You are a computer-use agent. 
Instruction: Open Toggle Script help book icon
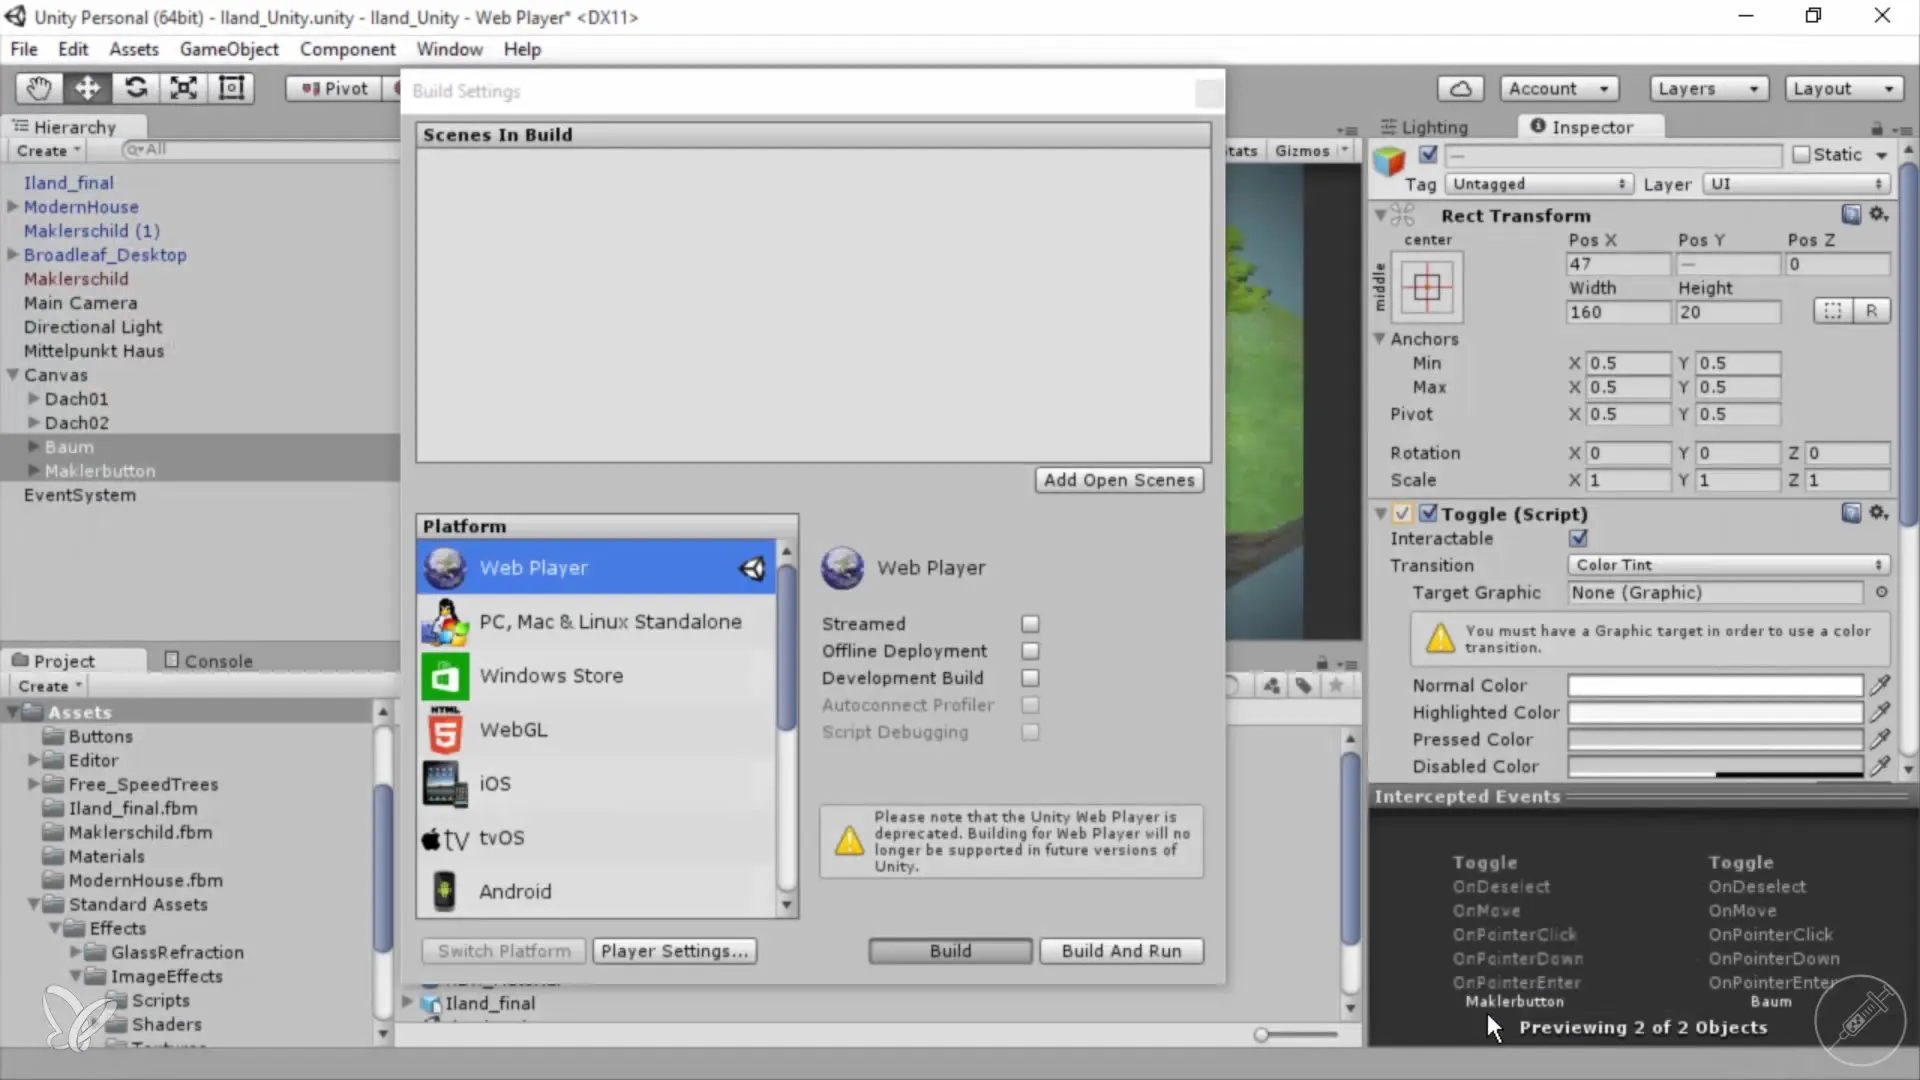(x=1851, y=513)
